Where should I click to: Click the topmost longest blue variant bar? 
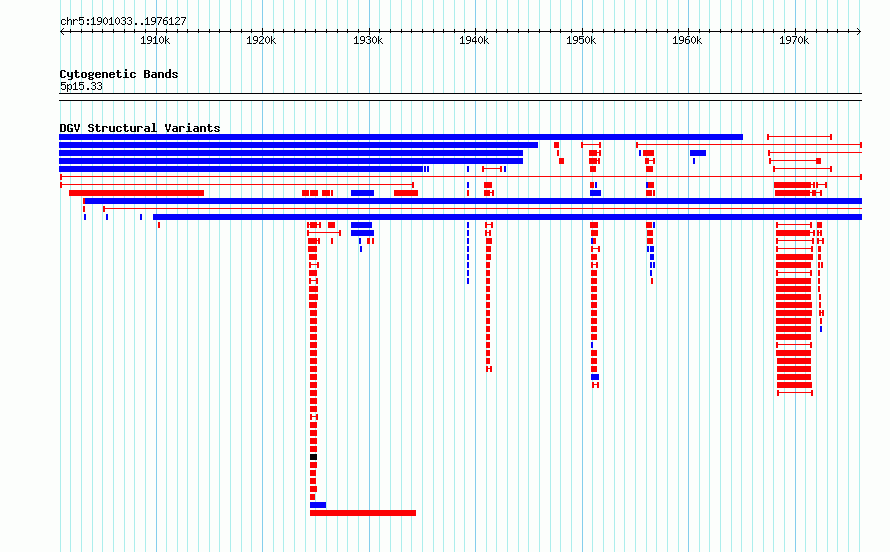point(401,137)
